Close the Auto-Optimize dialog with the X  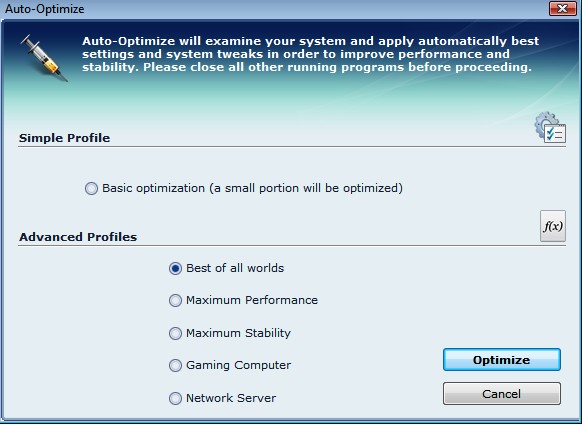click(x=563, y=8)
